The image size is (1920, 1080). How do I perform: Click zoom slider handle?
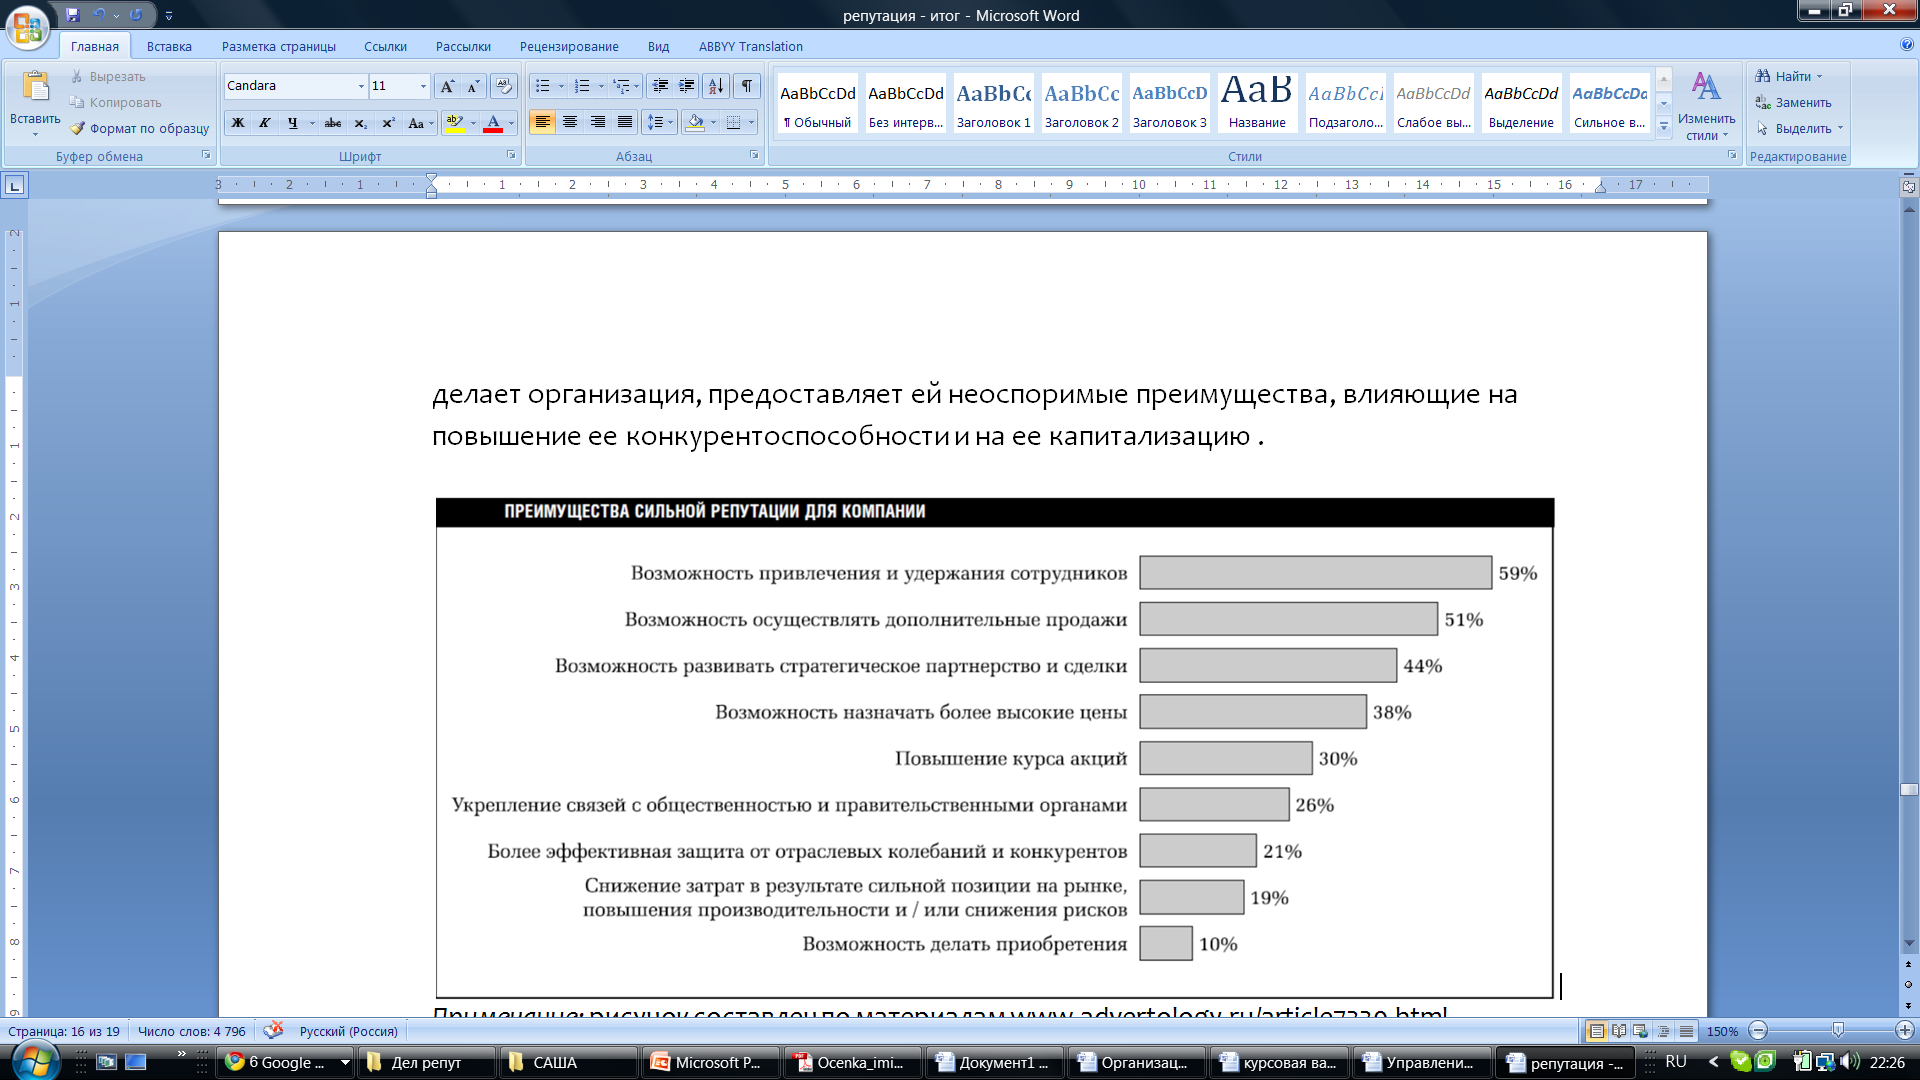pos(1838,1030)
